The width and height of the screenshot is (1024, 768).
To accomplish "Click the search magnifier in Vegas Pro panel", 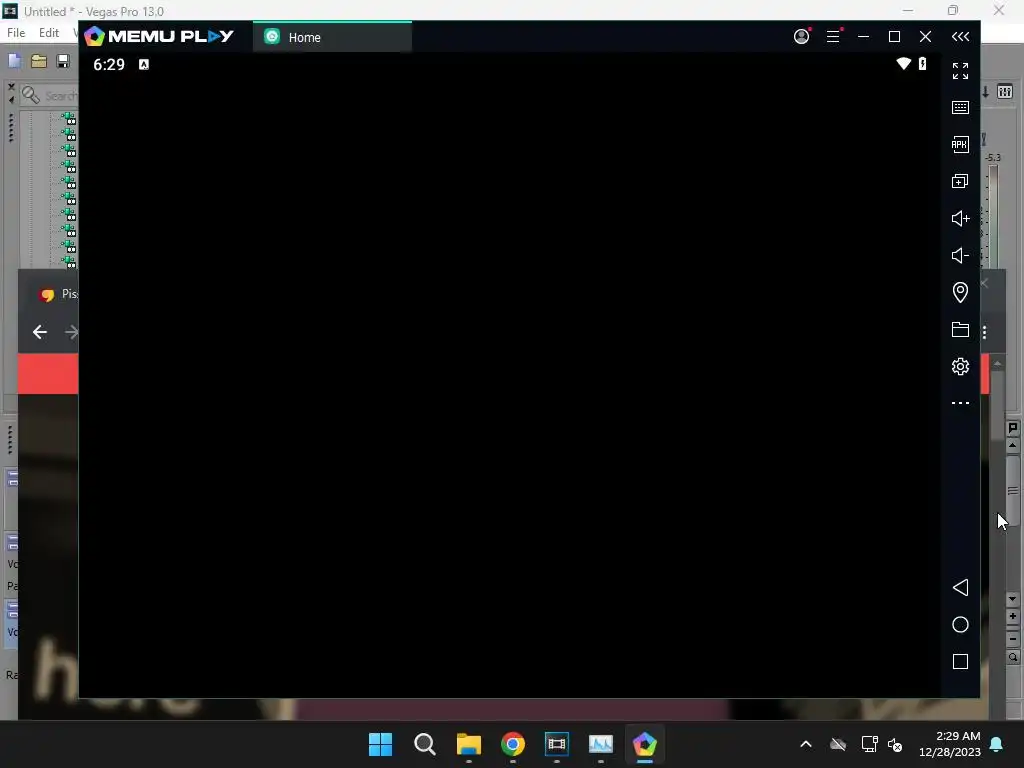I will click(x=31, y=95).
